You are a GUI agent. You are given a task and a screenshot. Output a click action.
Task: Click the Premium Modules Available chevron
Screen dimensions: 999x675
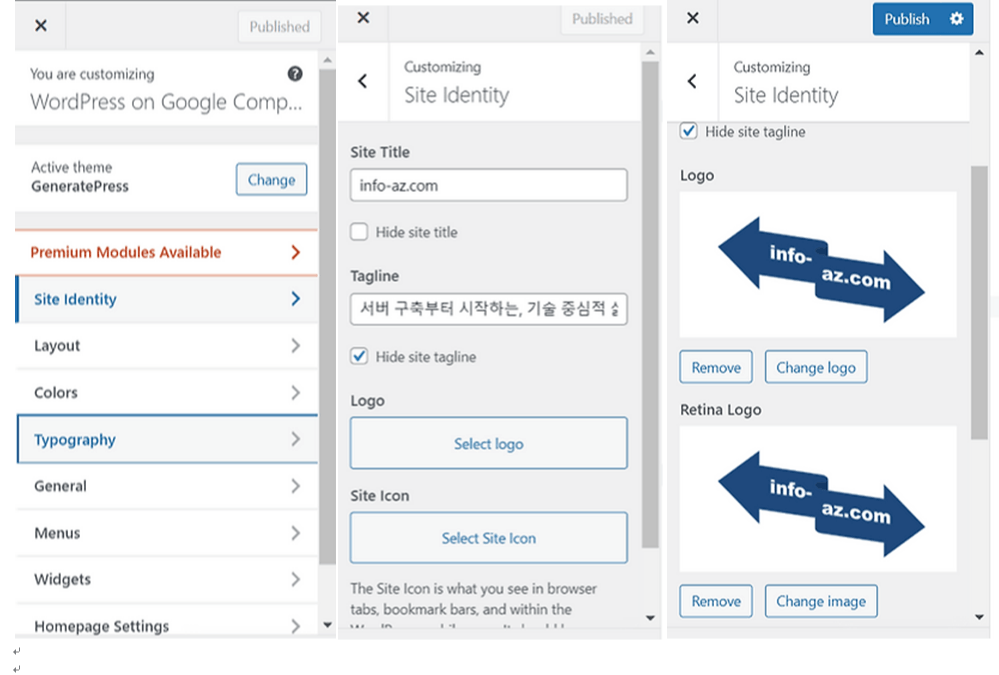click(x=295, y=253)
